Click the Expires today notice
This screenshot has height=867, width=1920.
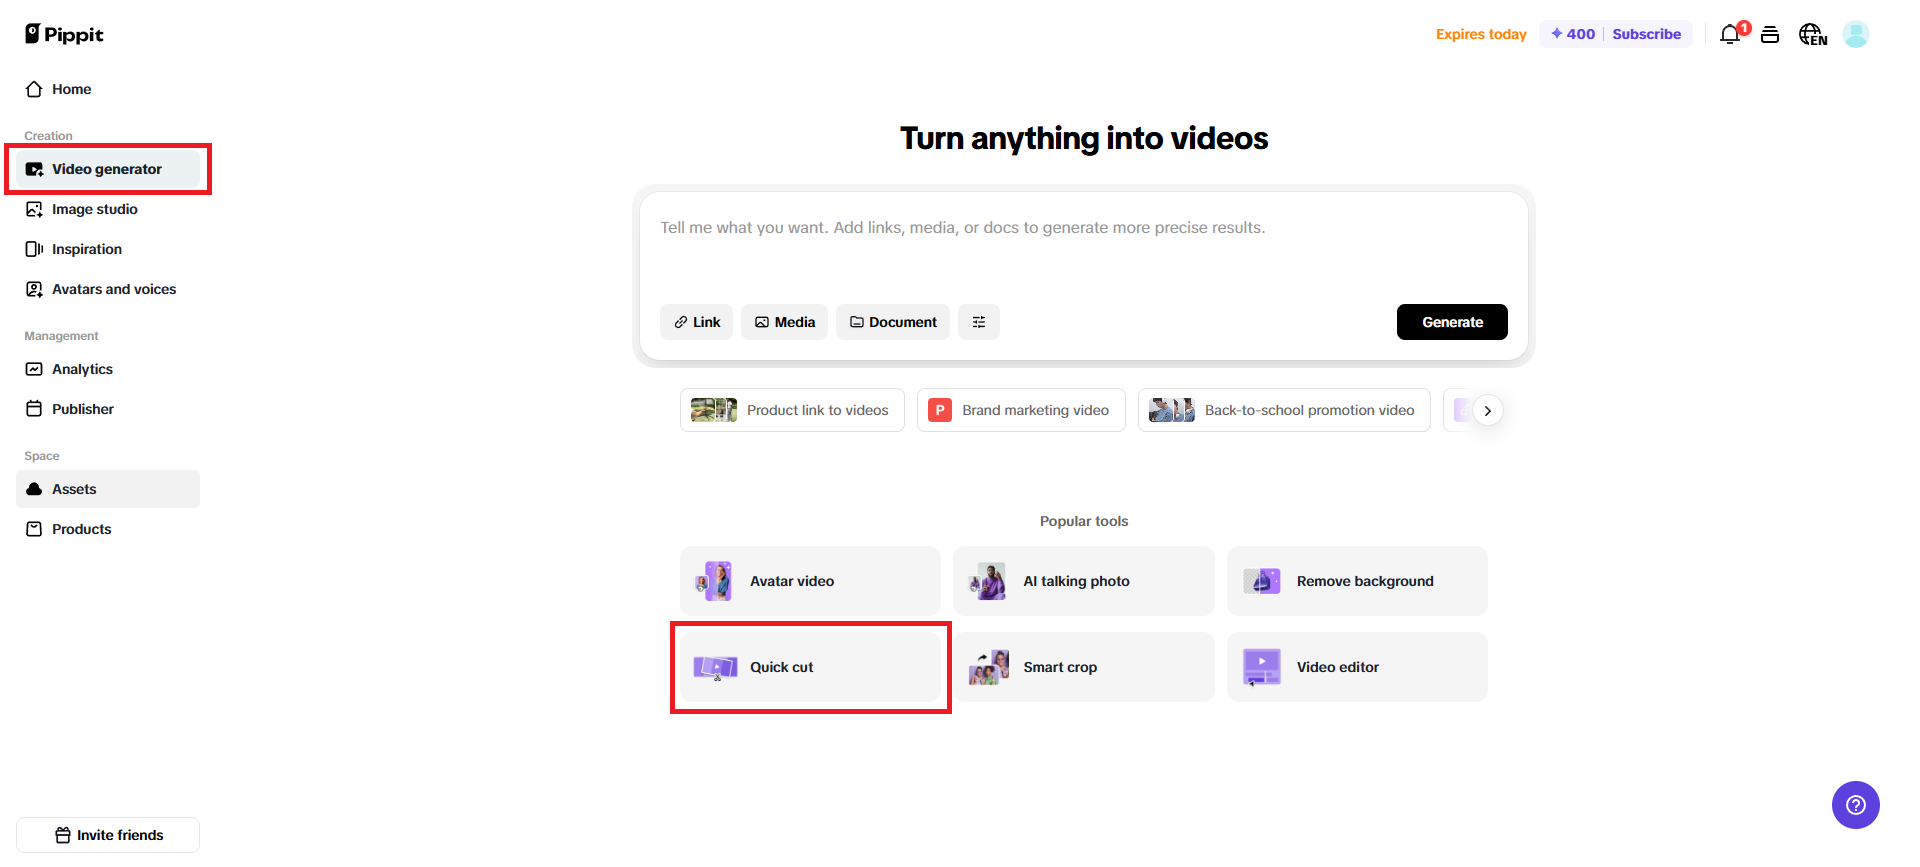1481,34
